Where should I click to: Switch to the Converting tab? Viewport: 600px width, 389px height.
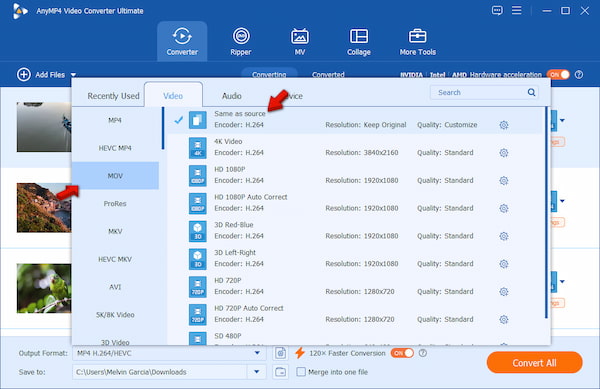point(269,74)
